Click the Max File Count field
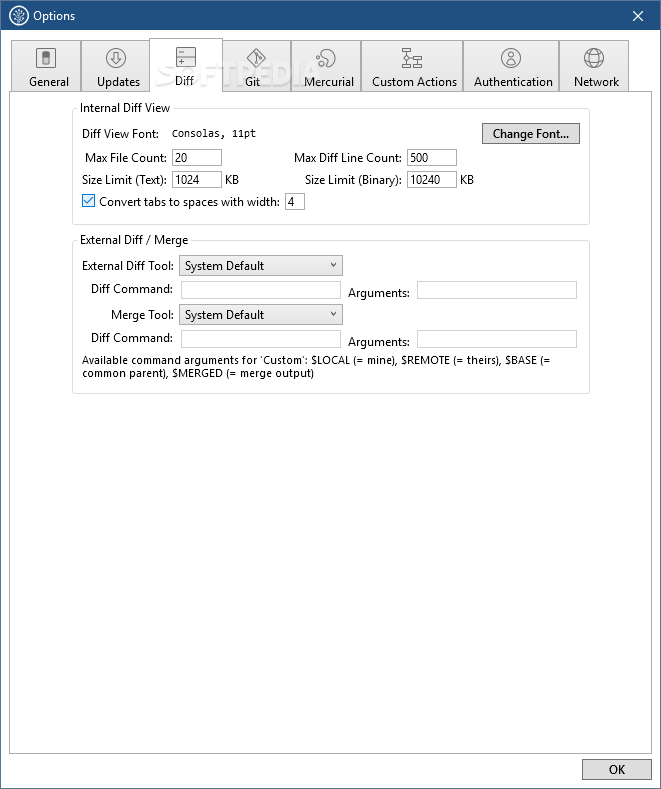 tap(197, 157)
